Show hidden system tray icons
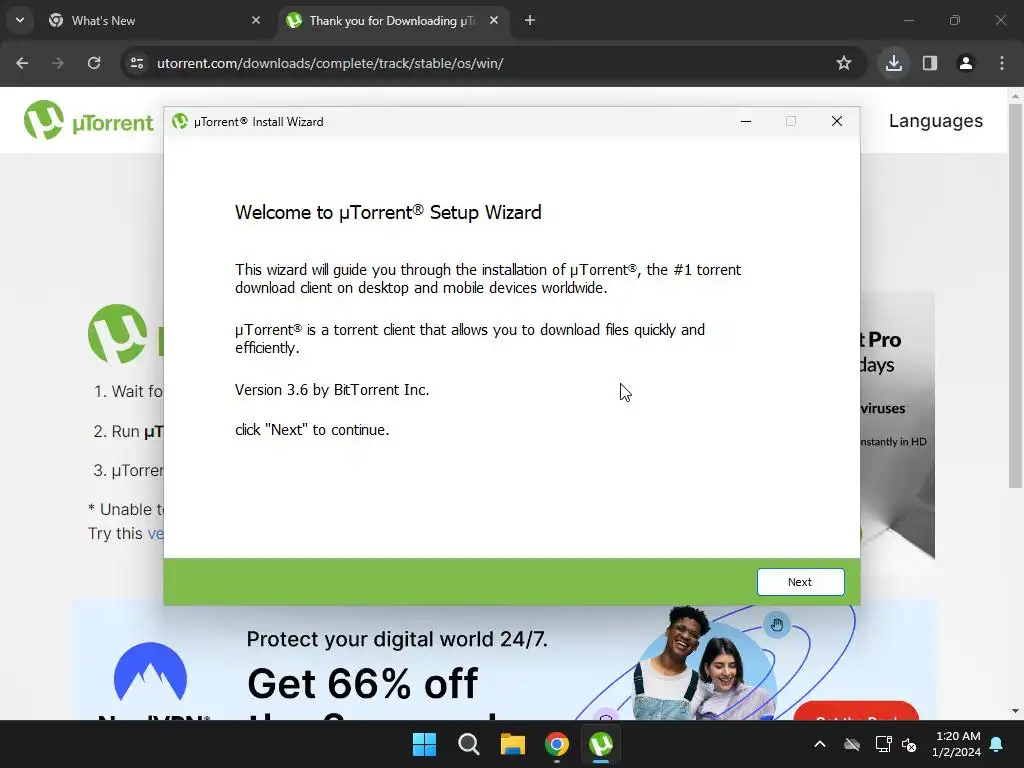1024x768 pixels. [x=820, y=744]
